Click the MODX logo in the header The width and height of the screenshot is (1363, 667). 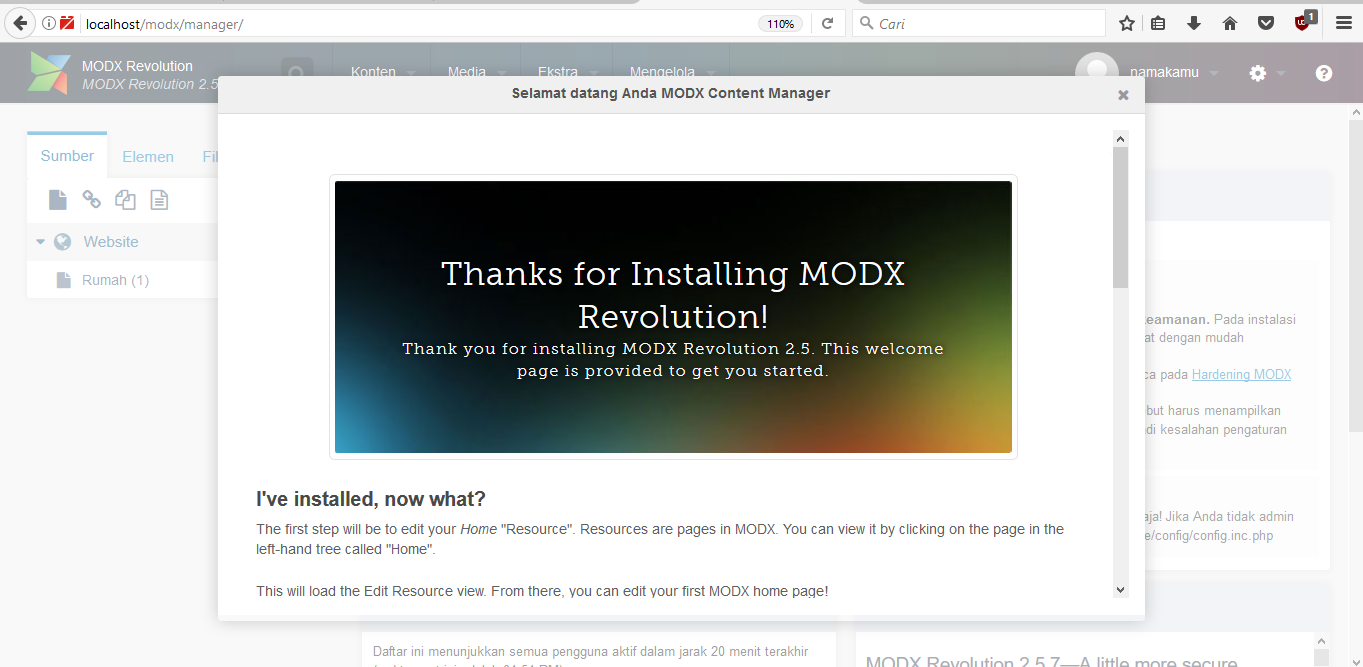(50, 73)
